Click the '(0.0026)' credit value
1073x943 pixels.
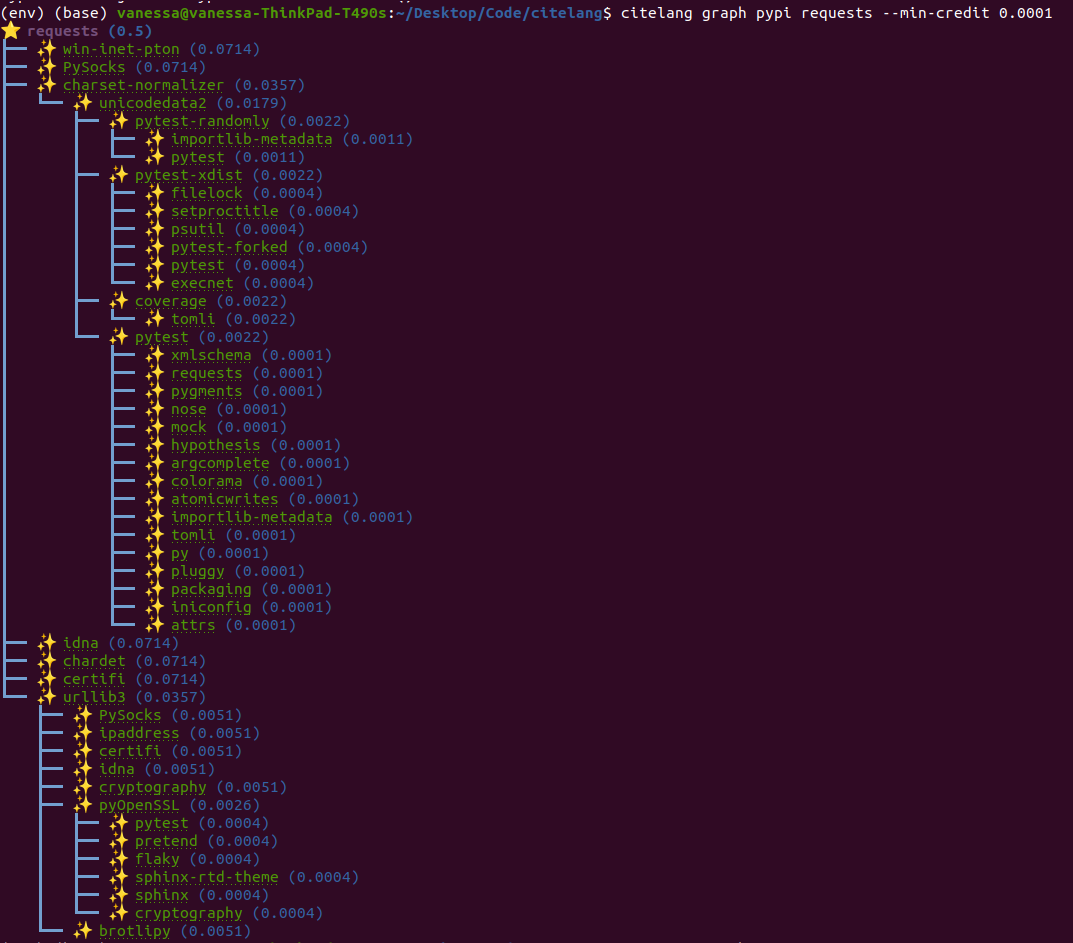click(x=224, y=805)
